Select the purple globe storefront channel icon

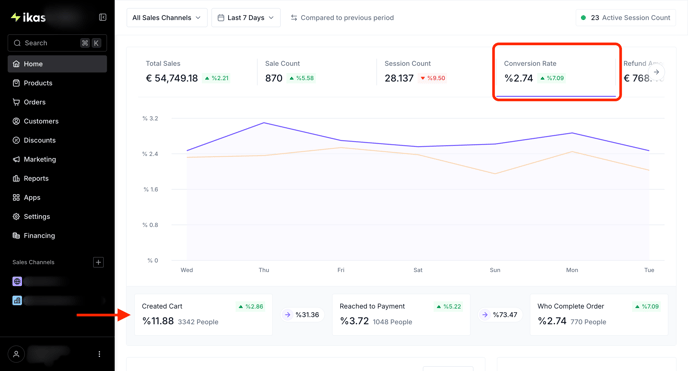[x=17, y=281]
